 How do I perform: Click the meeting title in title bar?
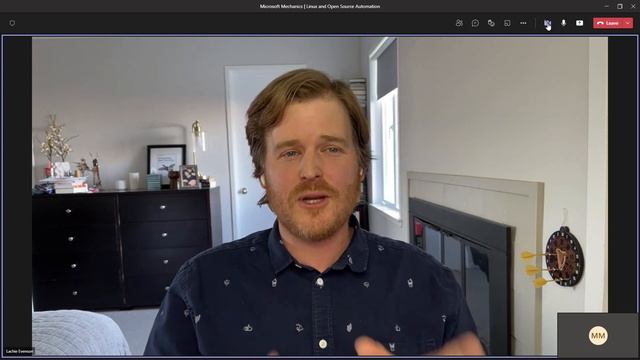pos(320,6)
